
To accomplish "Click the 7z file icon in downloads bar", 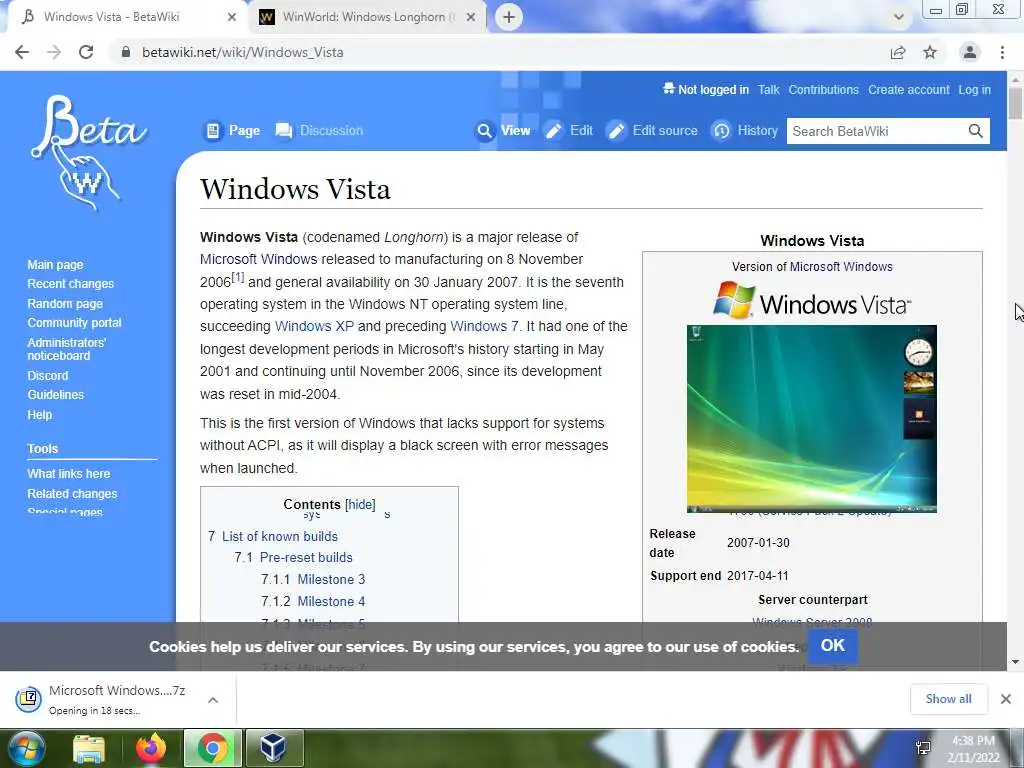I will point(28,699).
